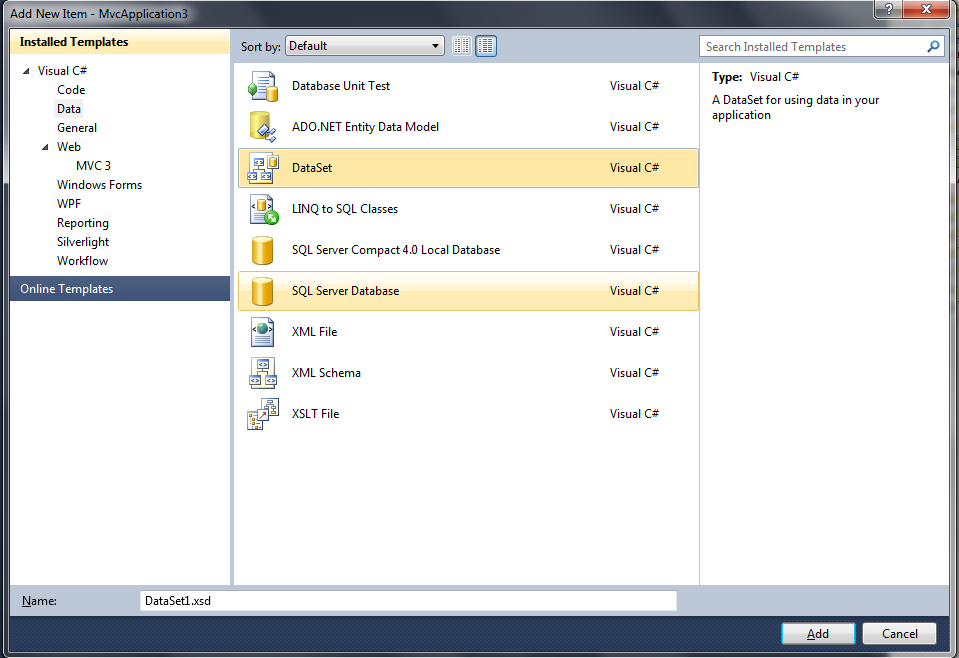The image size is (959, 658).
Task: Select the WPF category
Action: (x=69, y=204)
